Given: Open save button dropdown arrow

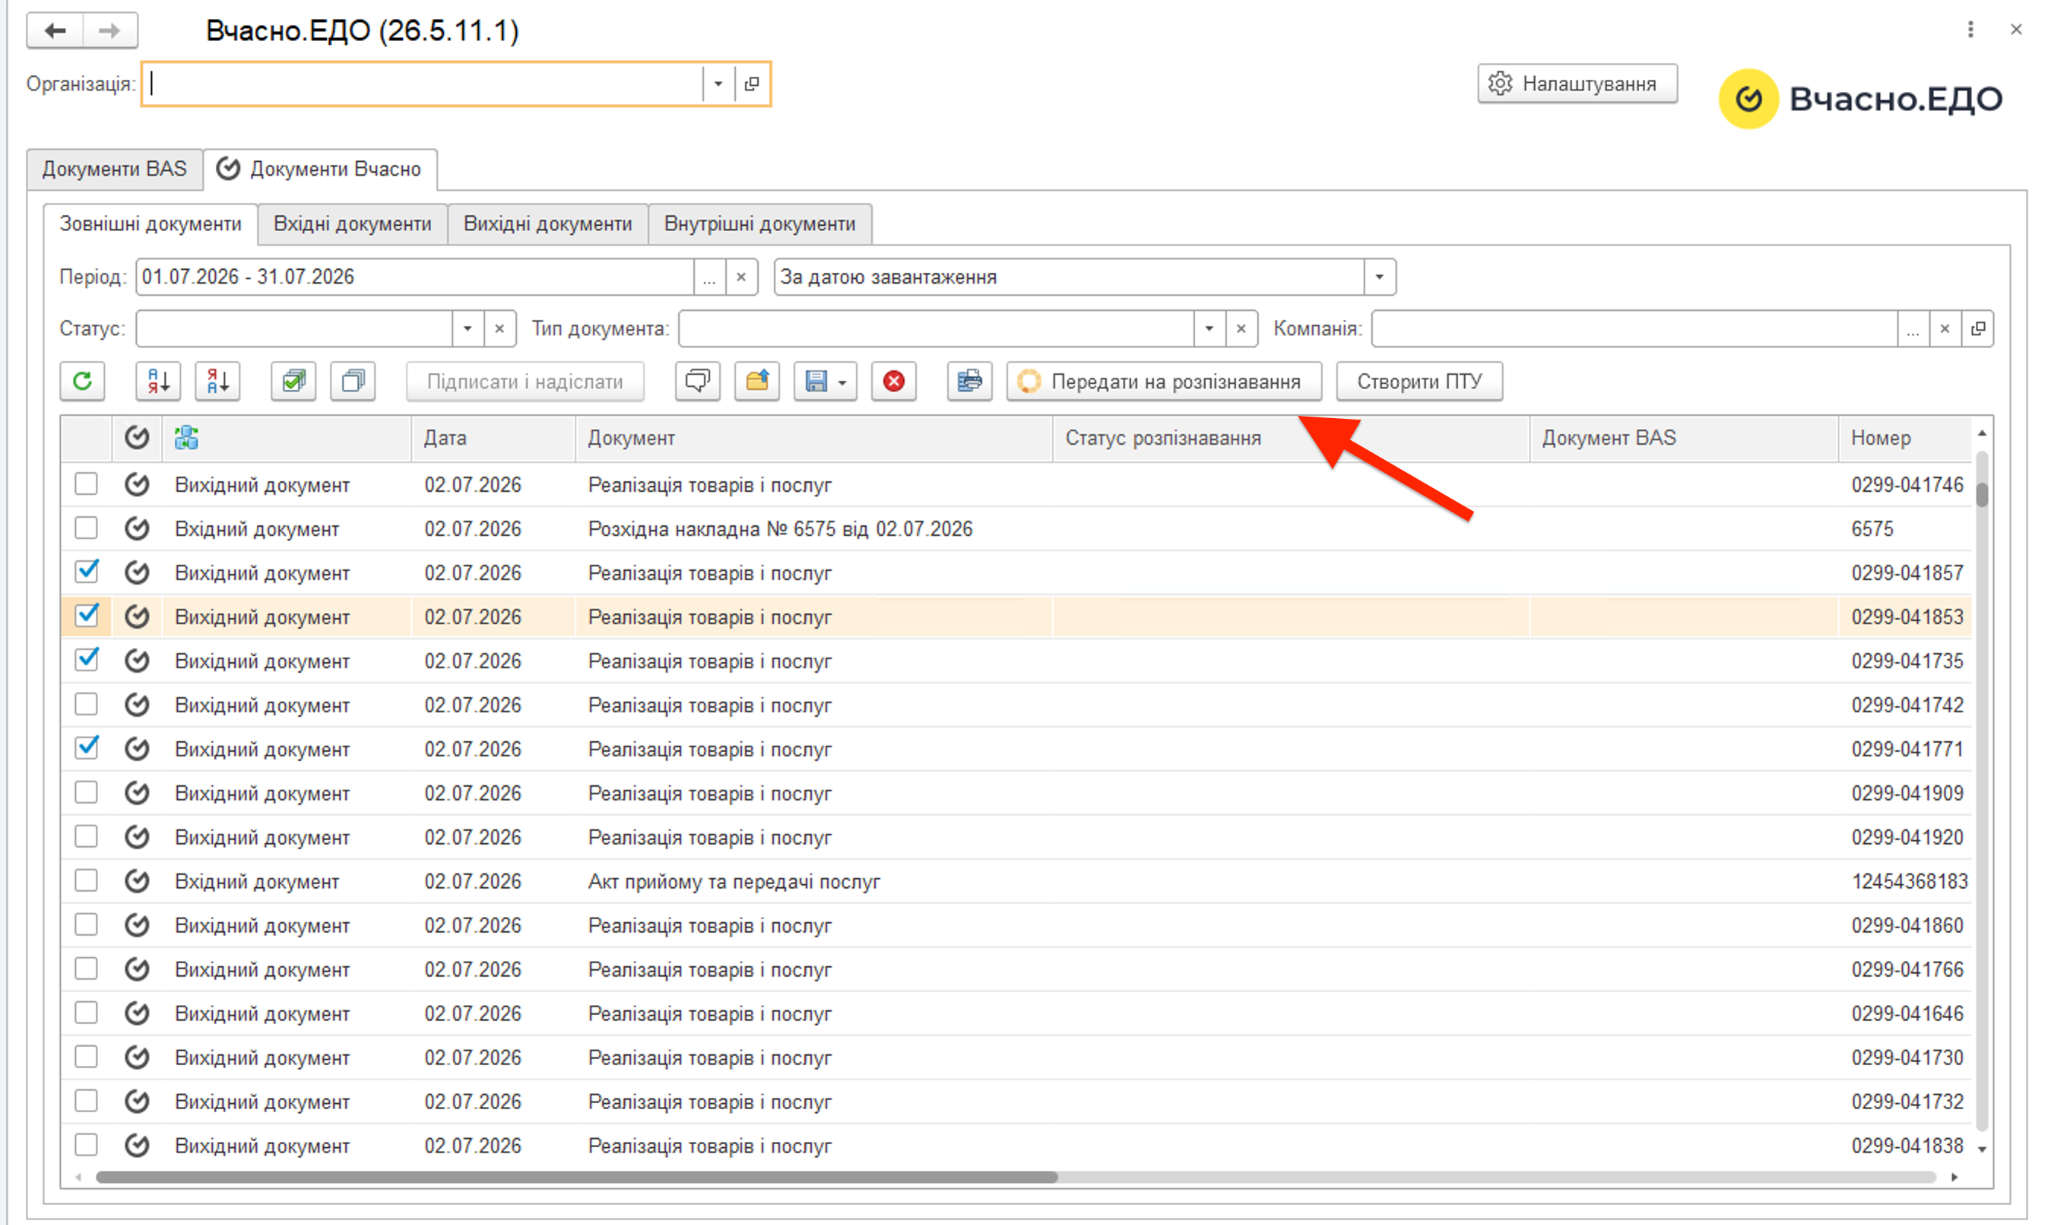Looking at the screenshot, I should pos(843,382).
